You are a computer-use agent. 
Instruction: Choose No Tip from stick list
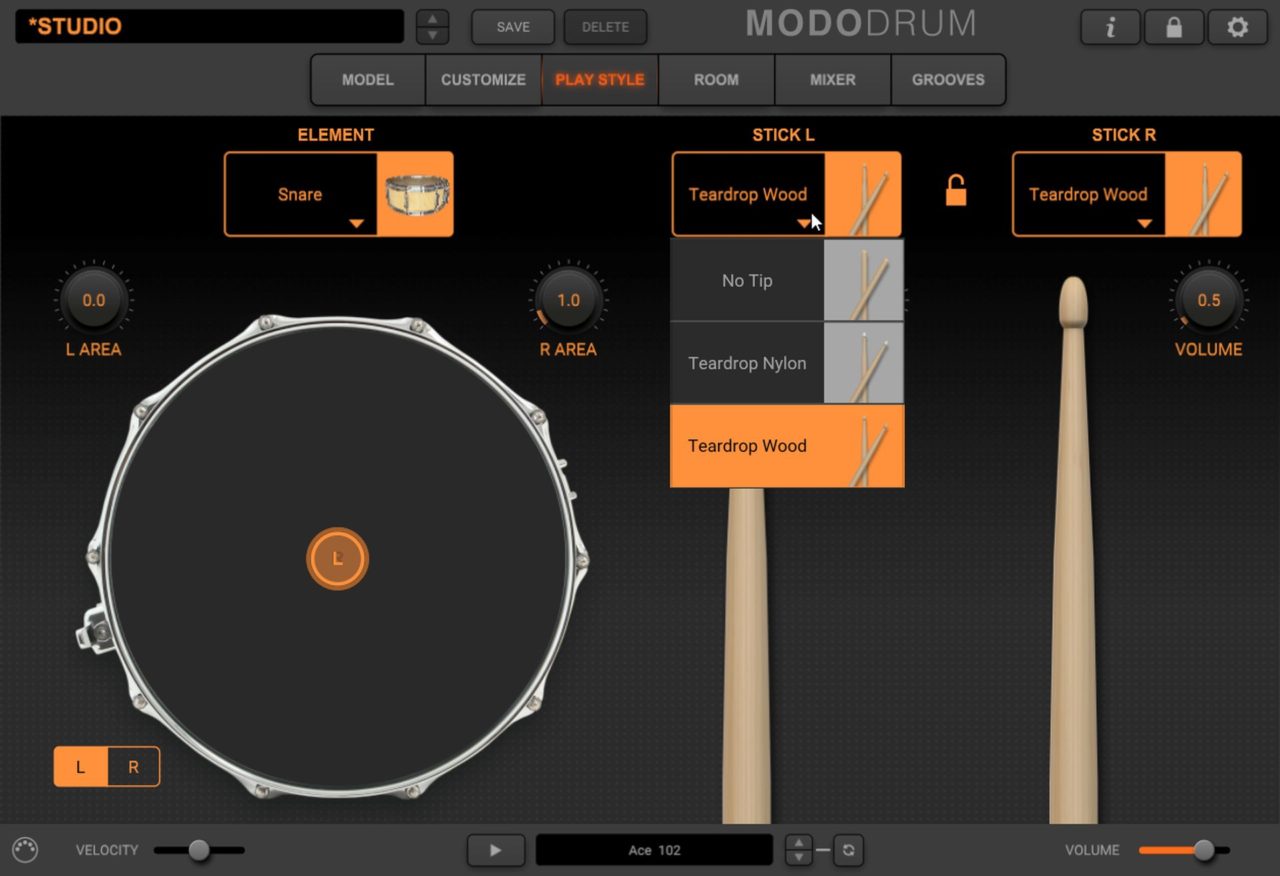pos(747,281)
